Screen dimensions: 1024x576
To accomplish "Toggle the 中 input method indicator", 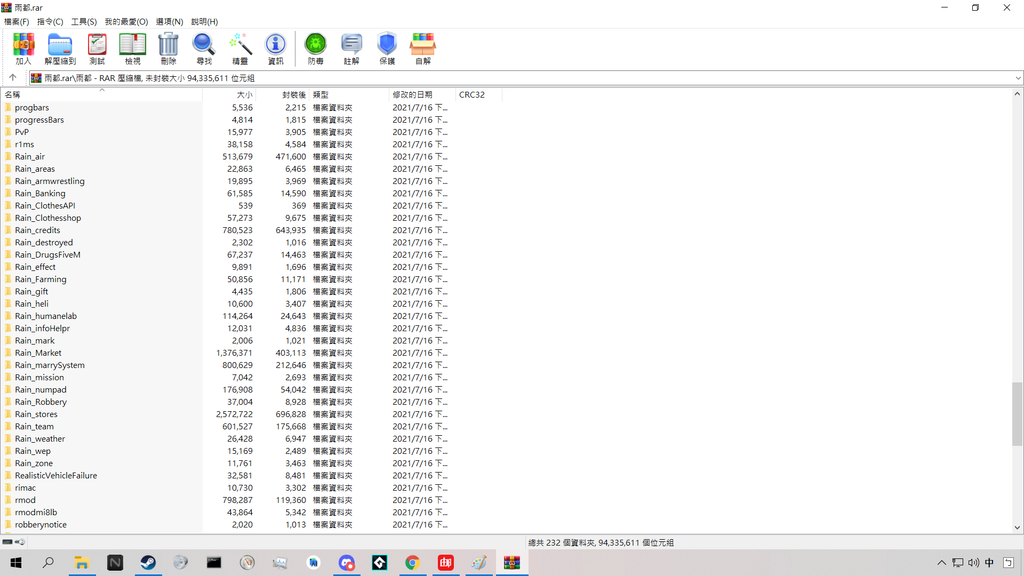I will pos(989,562).
